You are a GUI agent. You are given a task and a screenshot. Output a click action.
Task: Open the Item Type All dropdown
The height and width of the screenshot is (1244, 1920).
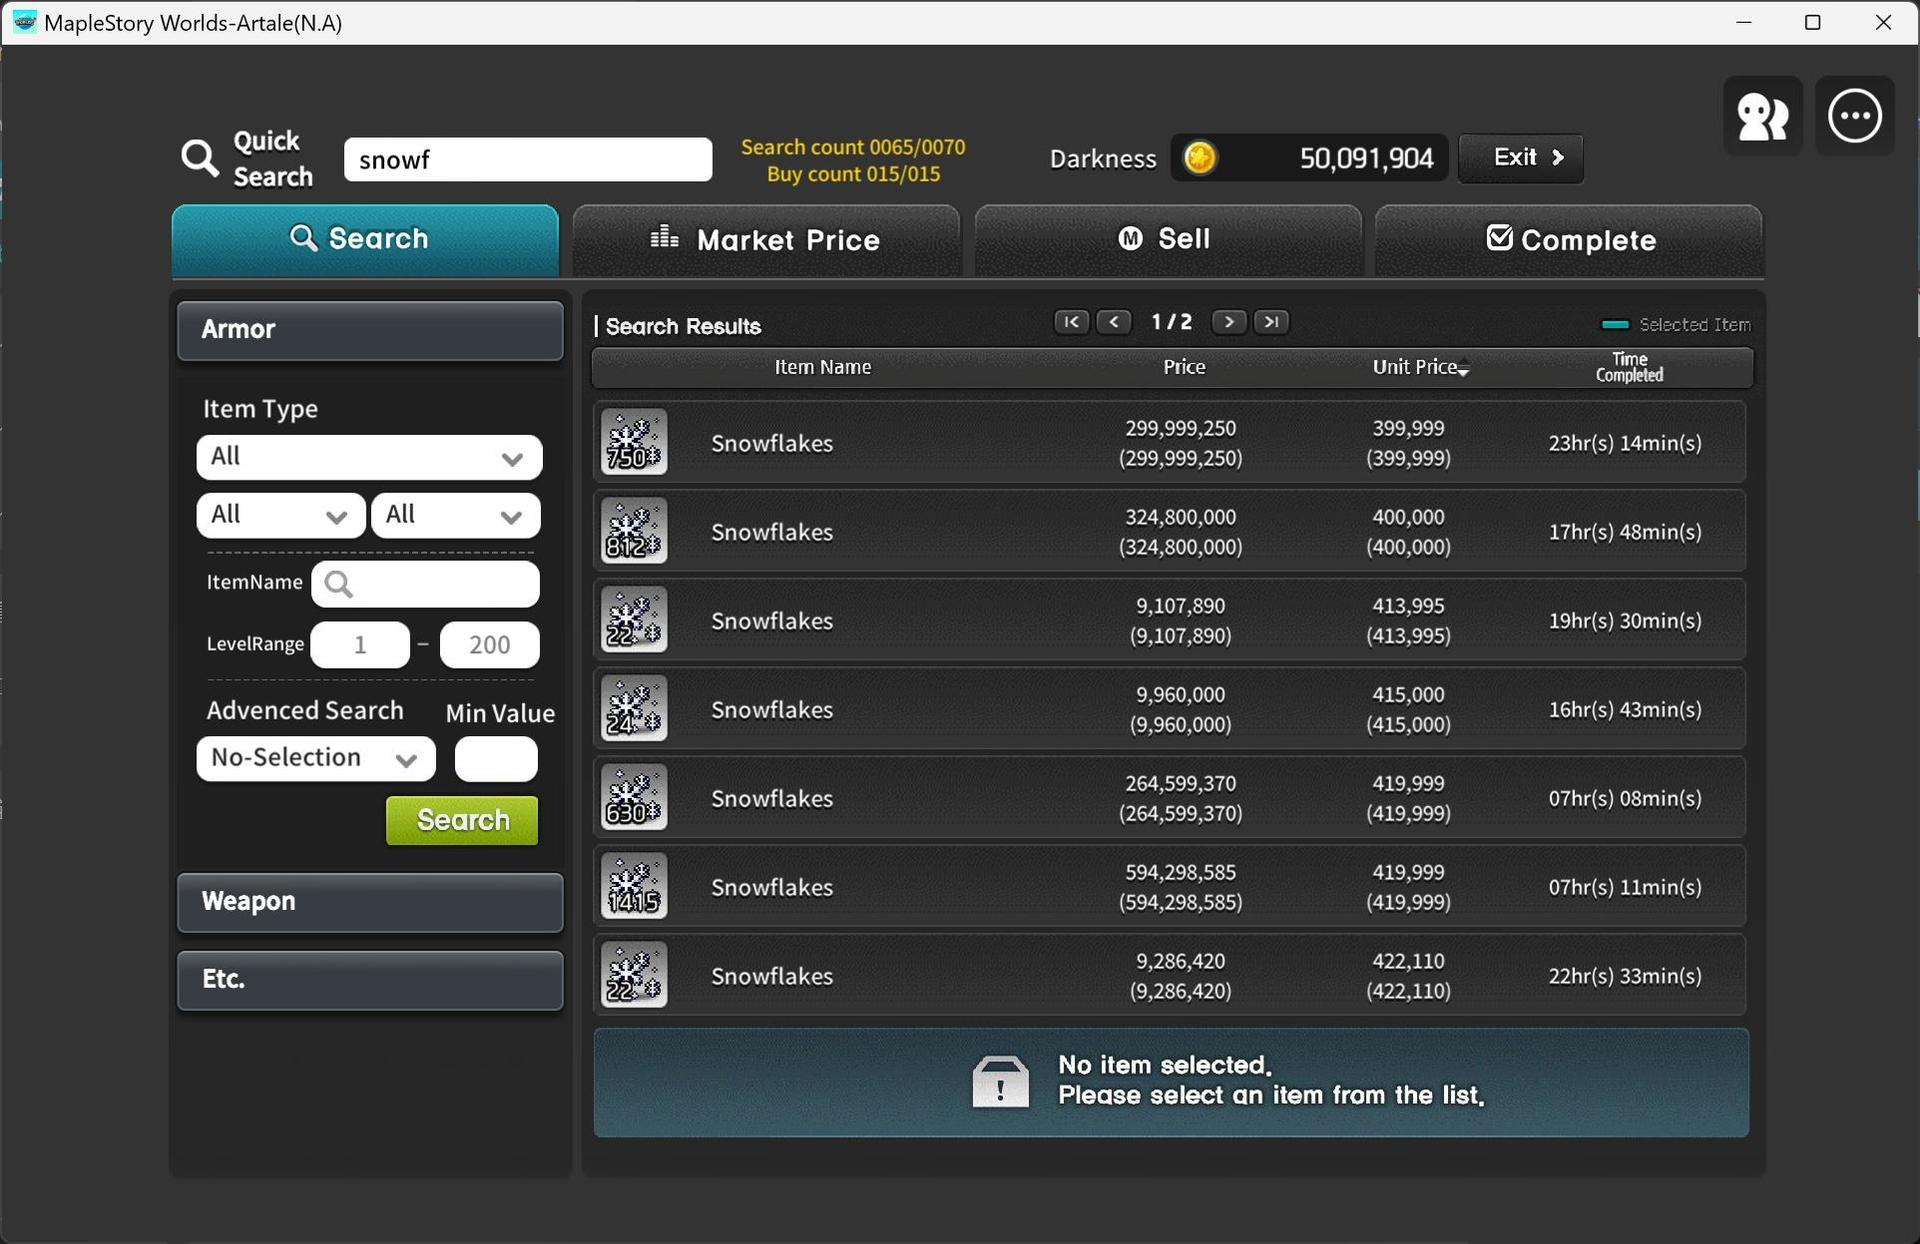click(369, 457)
